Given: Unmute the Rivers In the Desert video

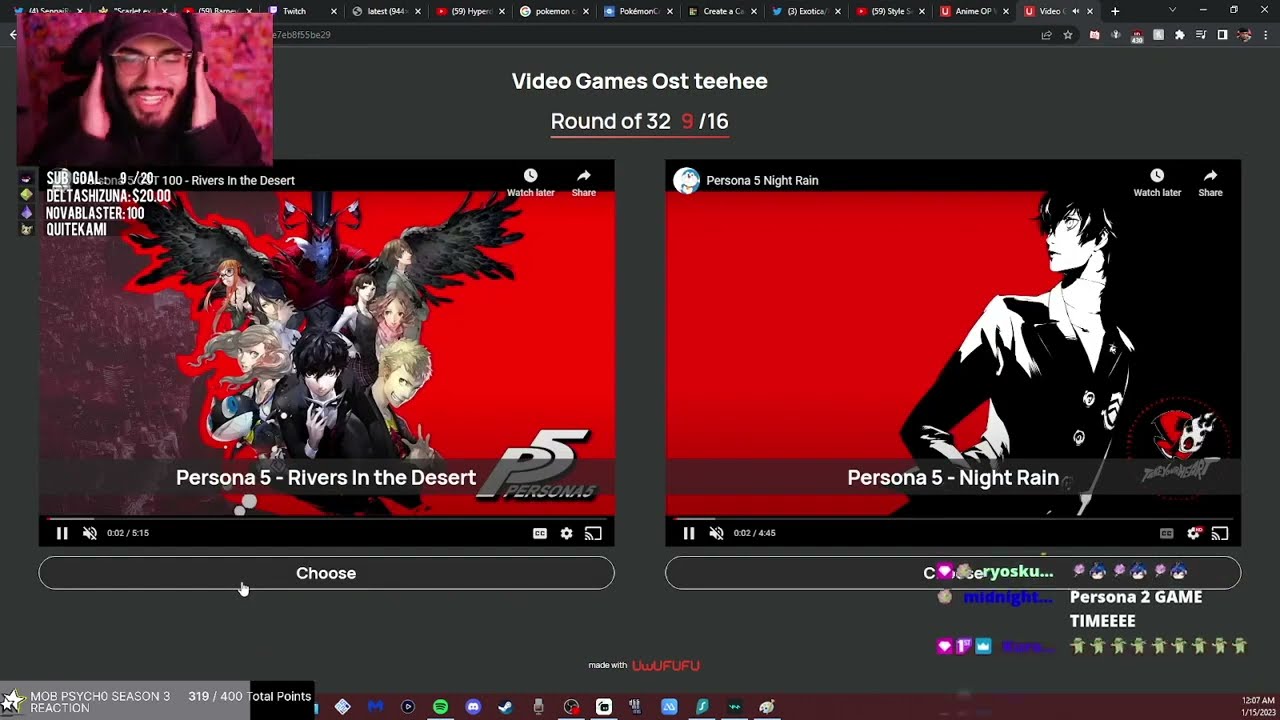Looking at the screenshot, I should (89, 533).
